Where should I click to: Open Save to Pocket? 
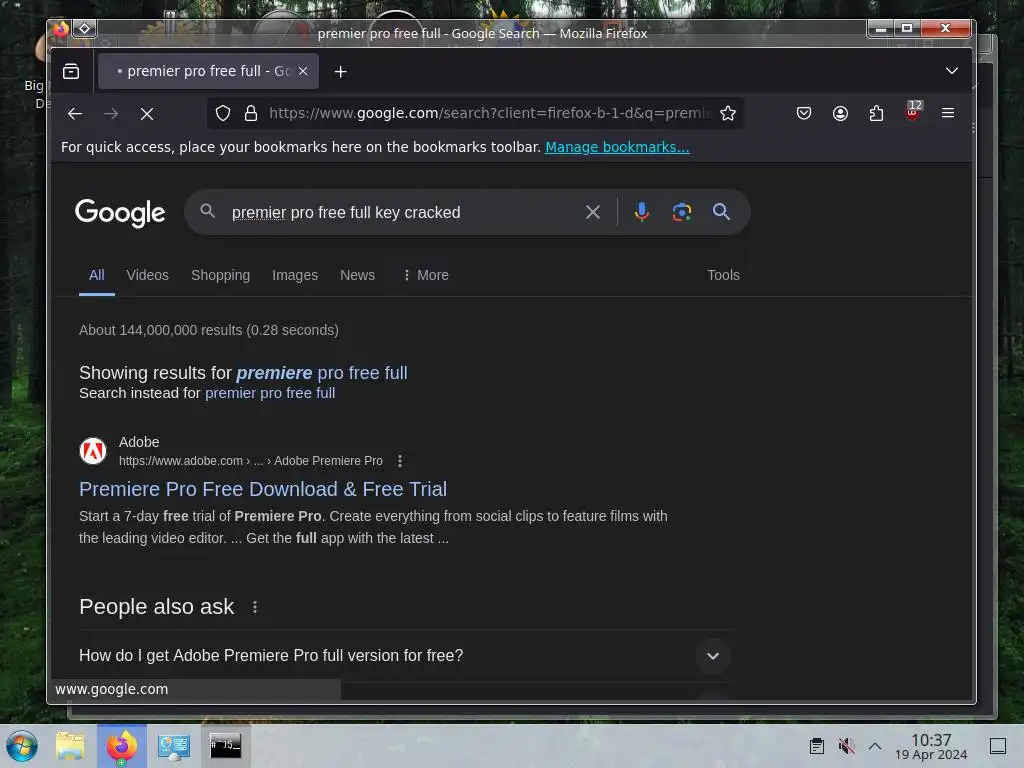pos(804,114)
